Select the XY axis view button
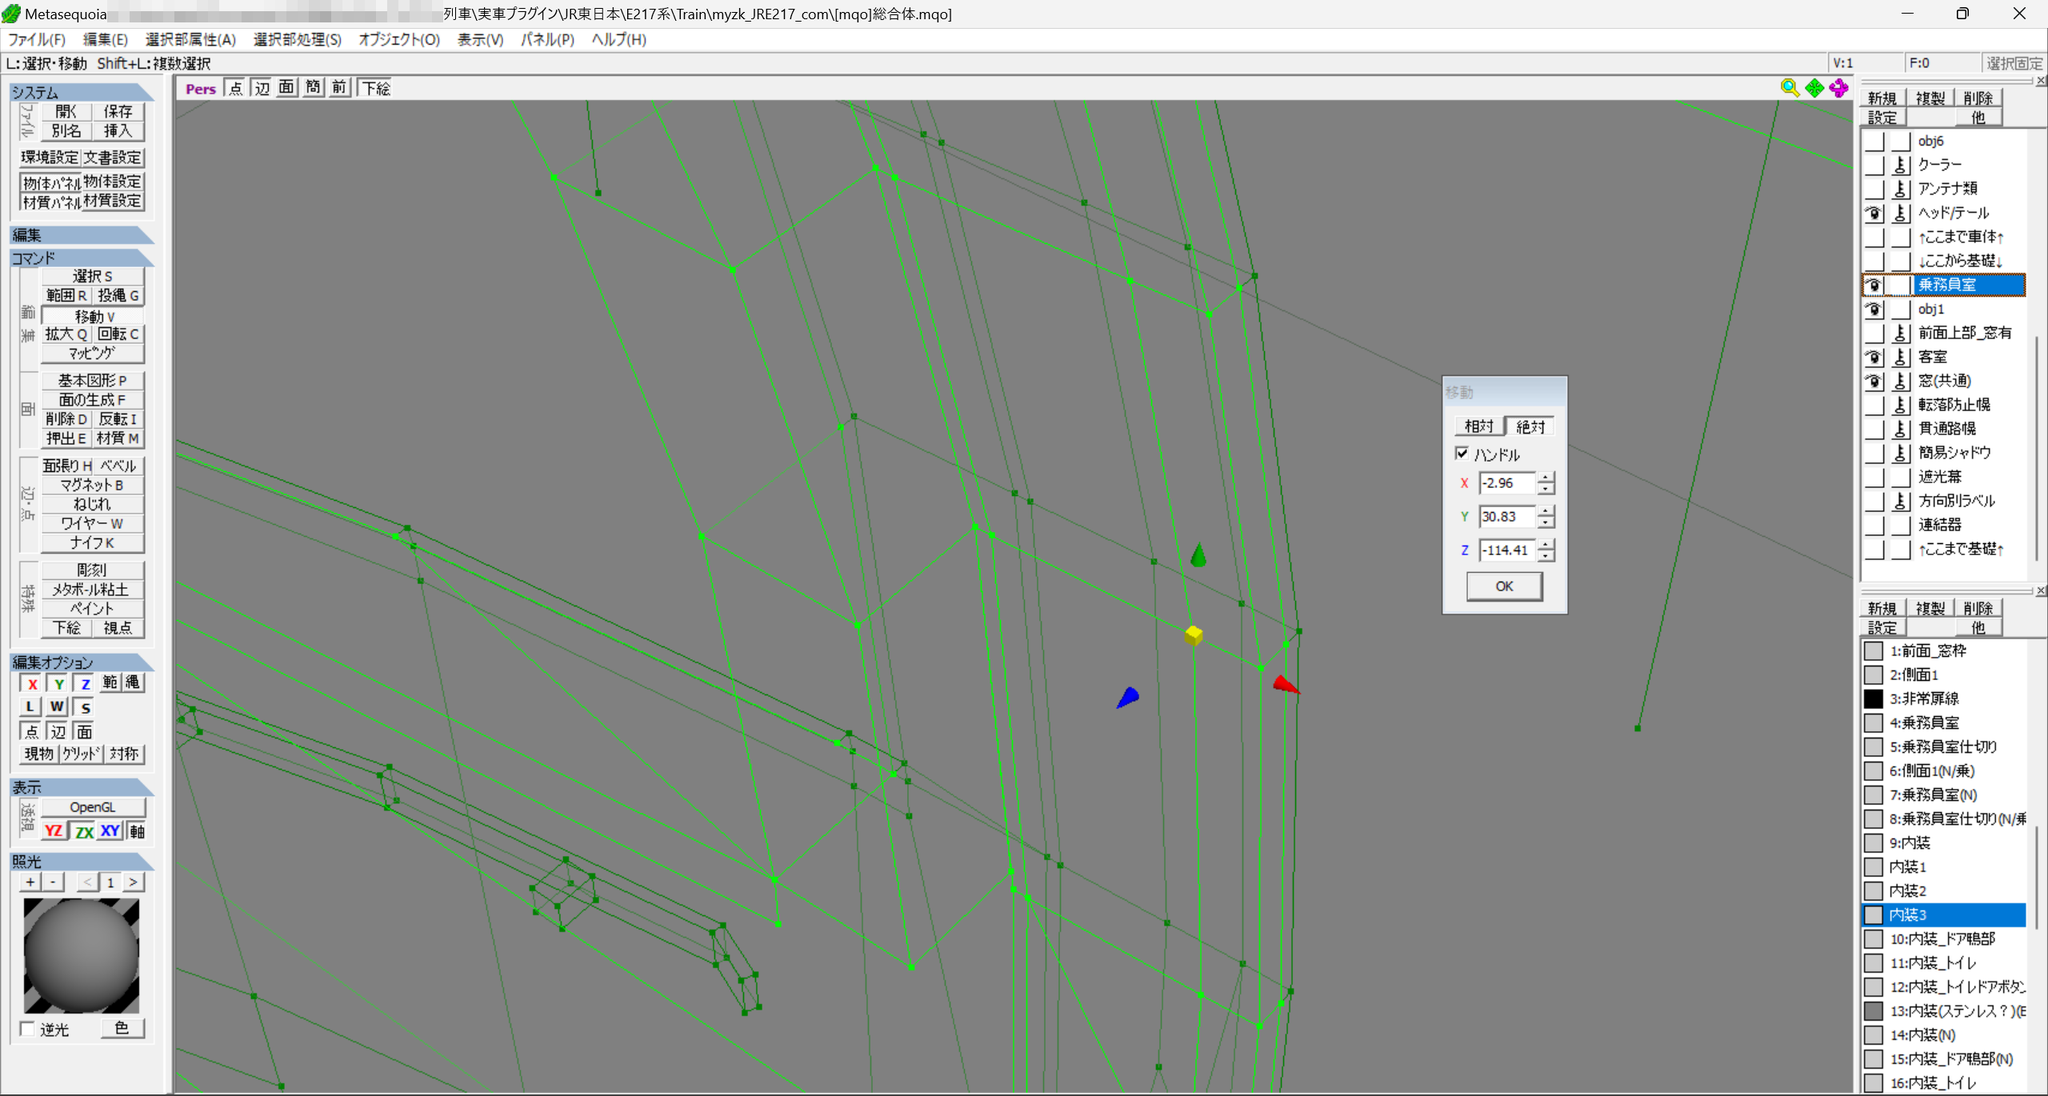The width and height of the screenshot is (2048, 1096). point(110,831)
